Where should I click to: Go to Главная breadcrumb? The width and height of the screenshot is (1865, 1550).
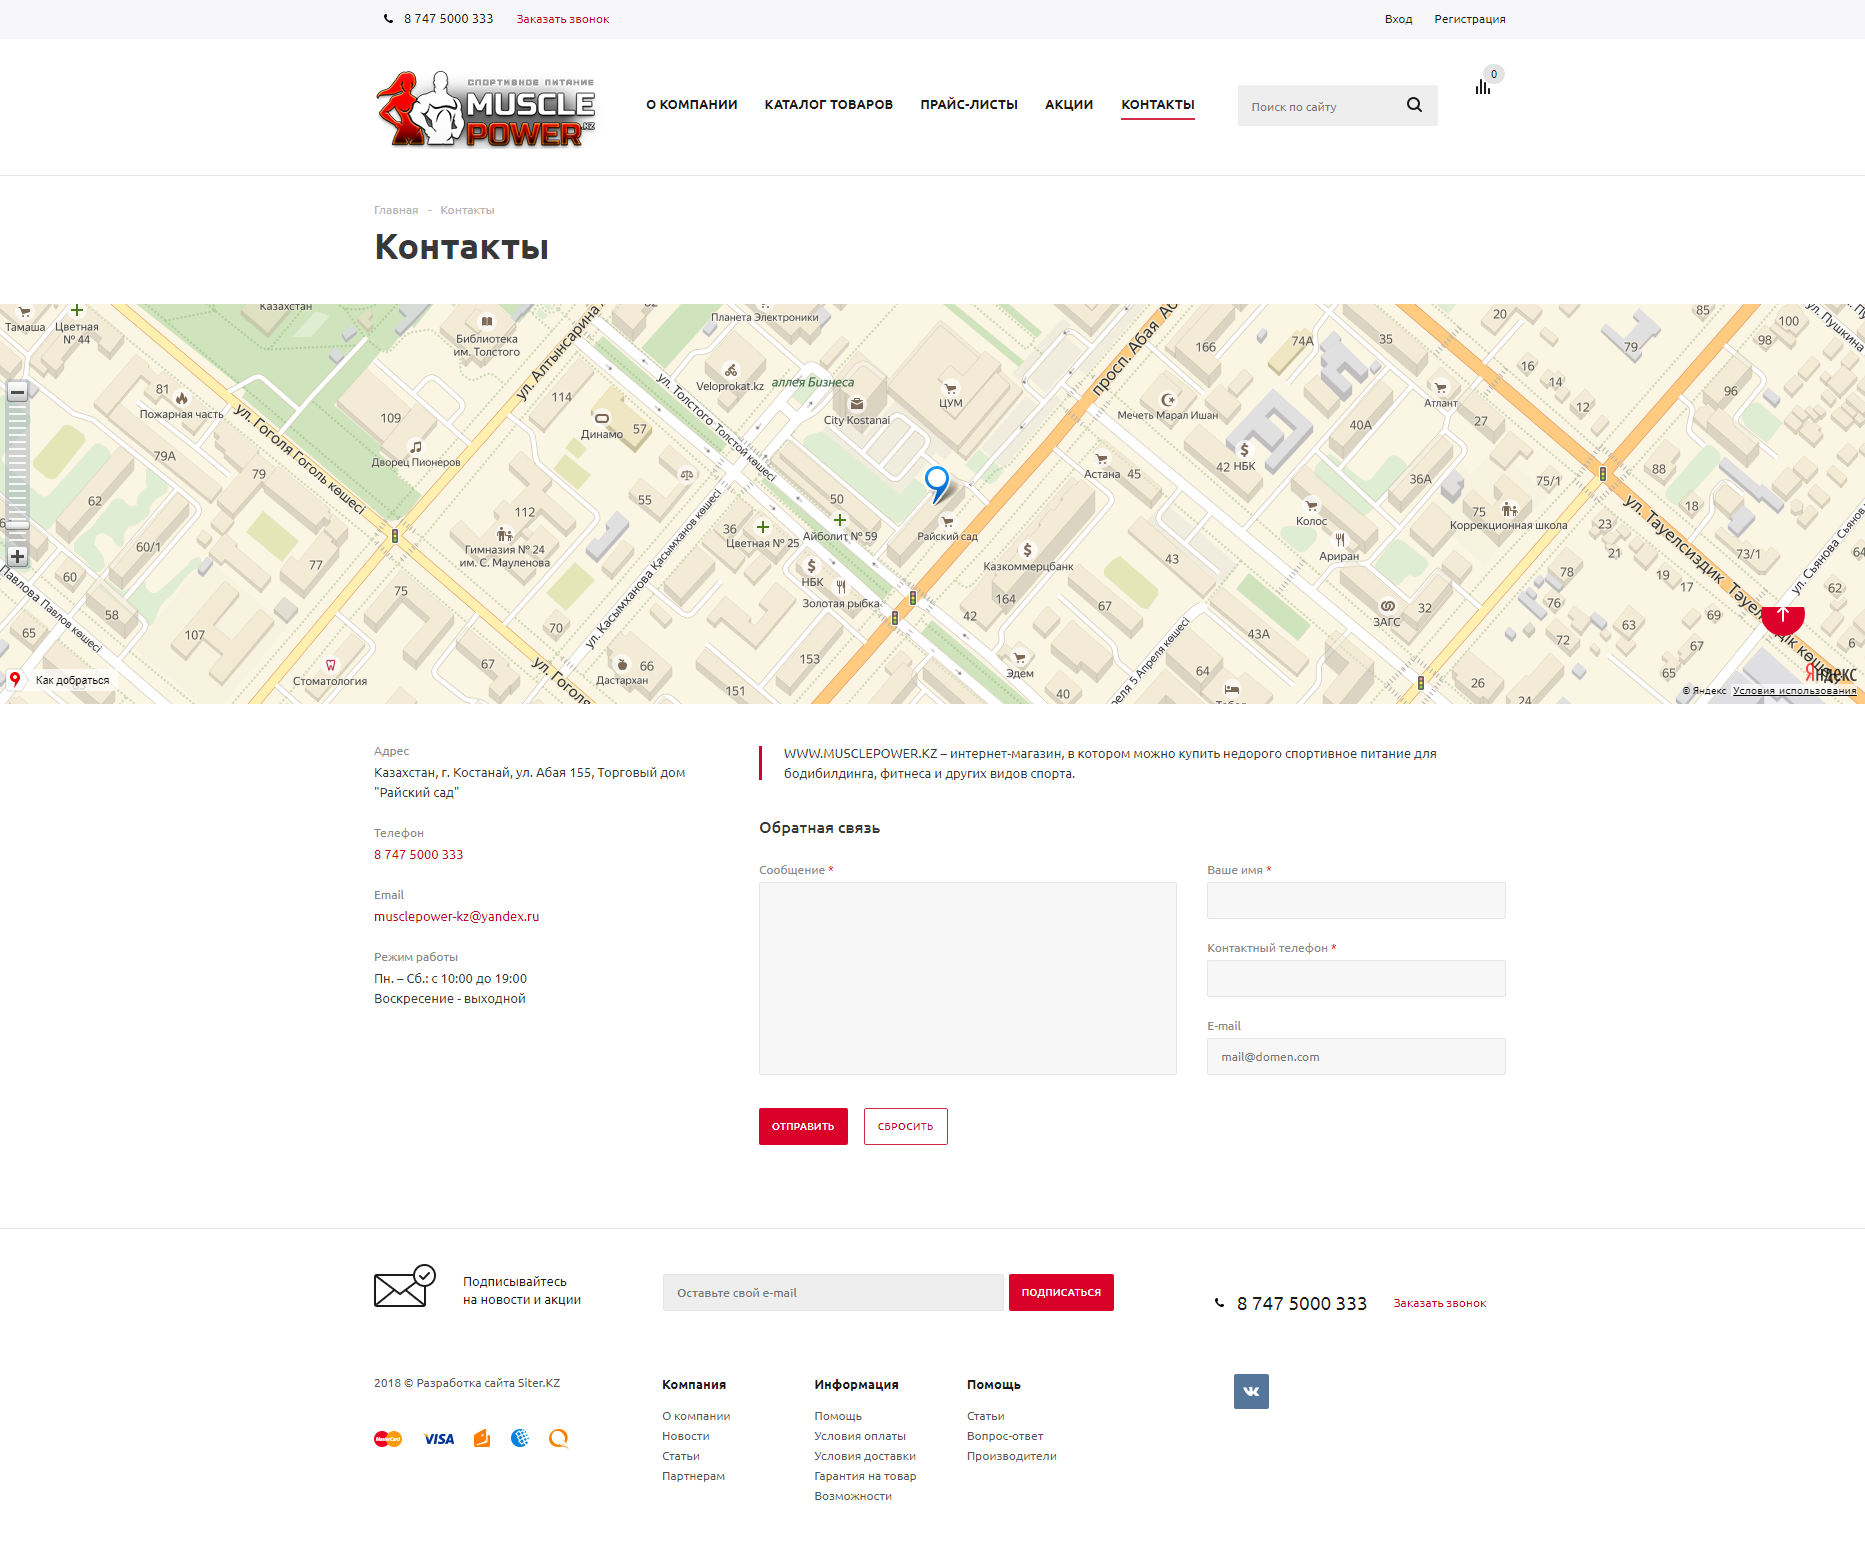coord(396,210)
